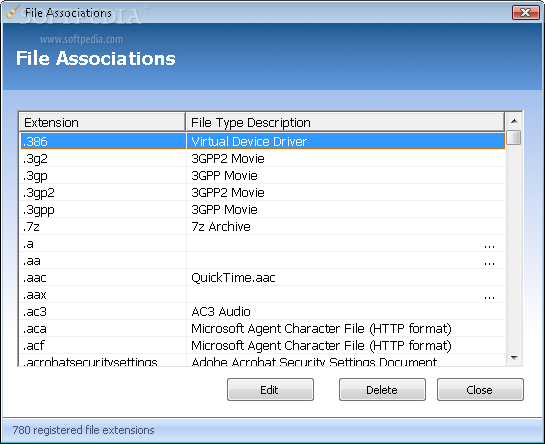
Task: Click Microsoft Agent Character File for .acf
Action: [x=321, y=346]
